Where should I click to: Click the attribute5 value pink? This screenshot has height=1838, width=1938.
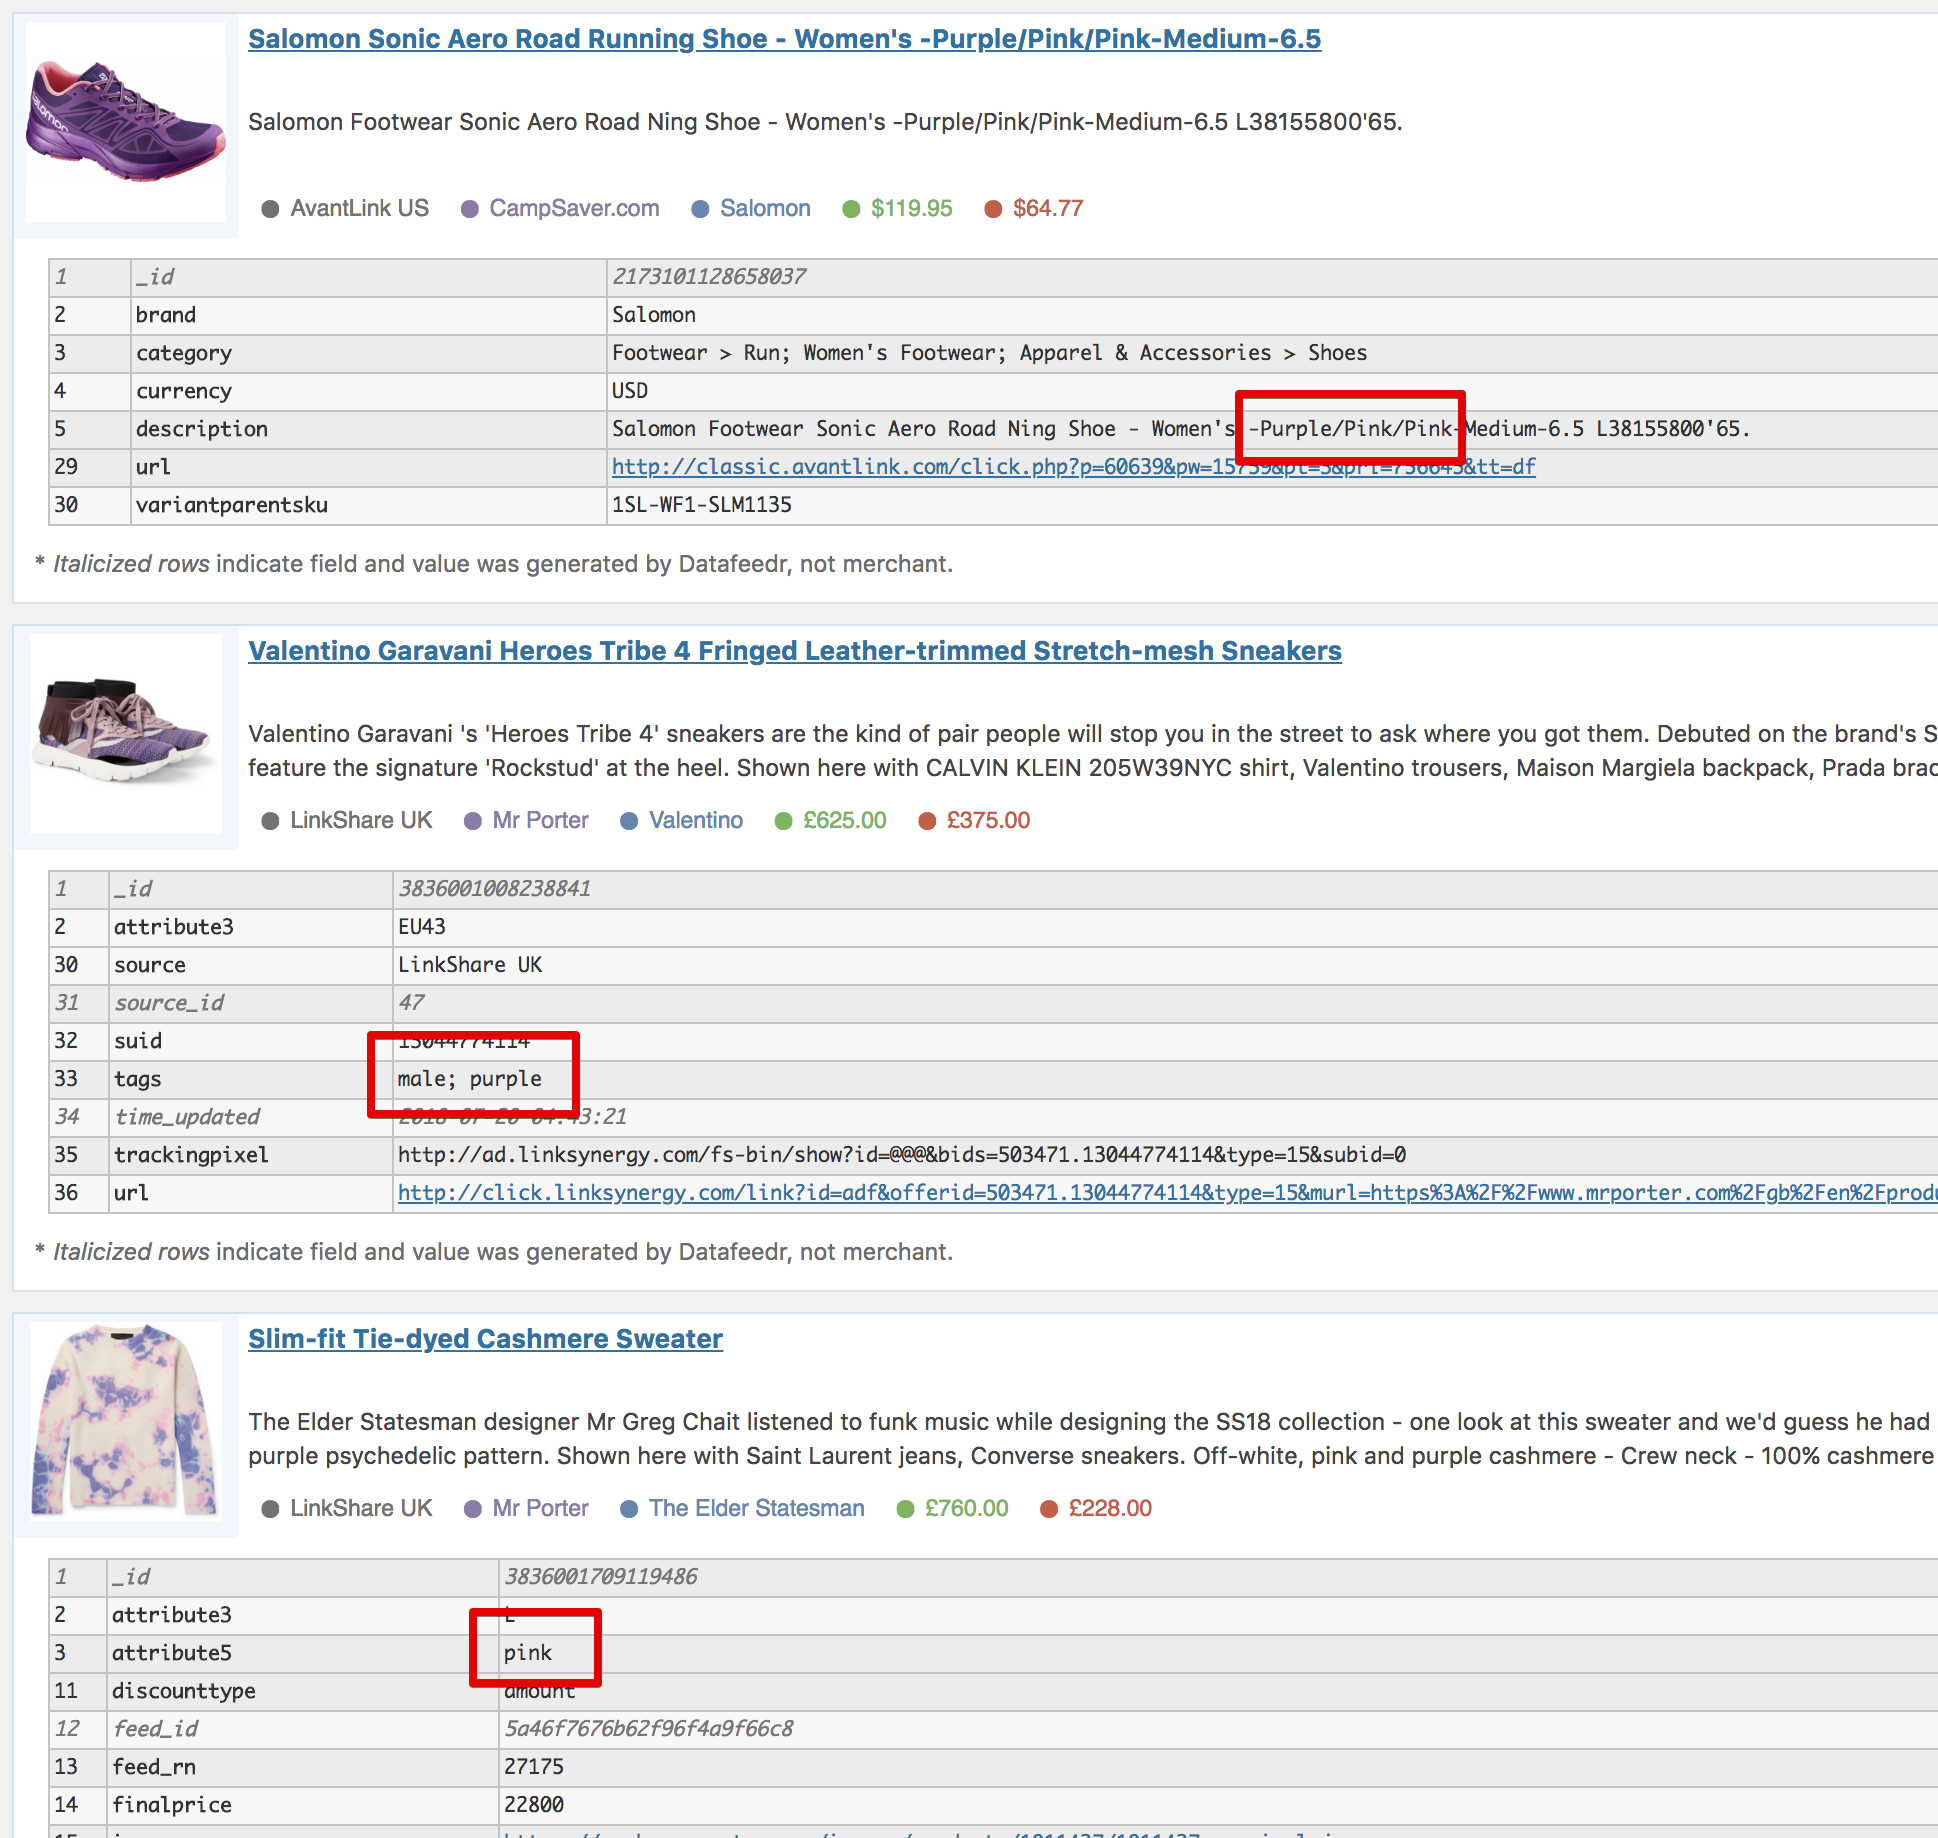pyautogui.click(x=528, y=1653)
